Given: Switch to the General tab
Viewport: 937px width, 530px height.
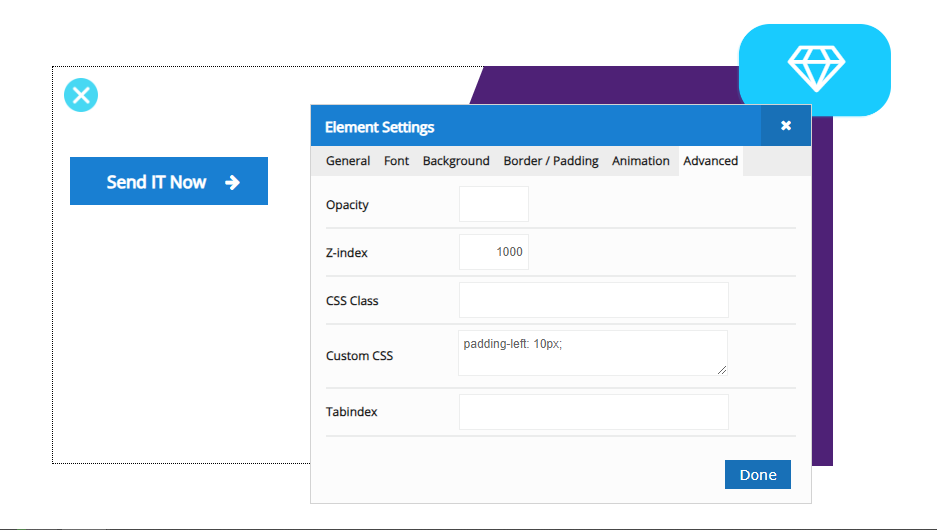Looking at the screenshot, I should tap(348, 161).
